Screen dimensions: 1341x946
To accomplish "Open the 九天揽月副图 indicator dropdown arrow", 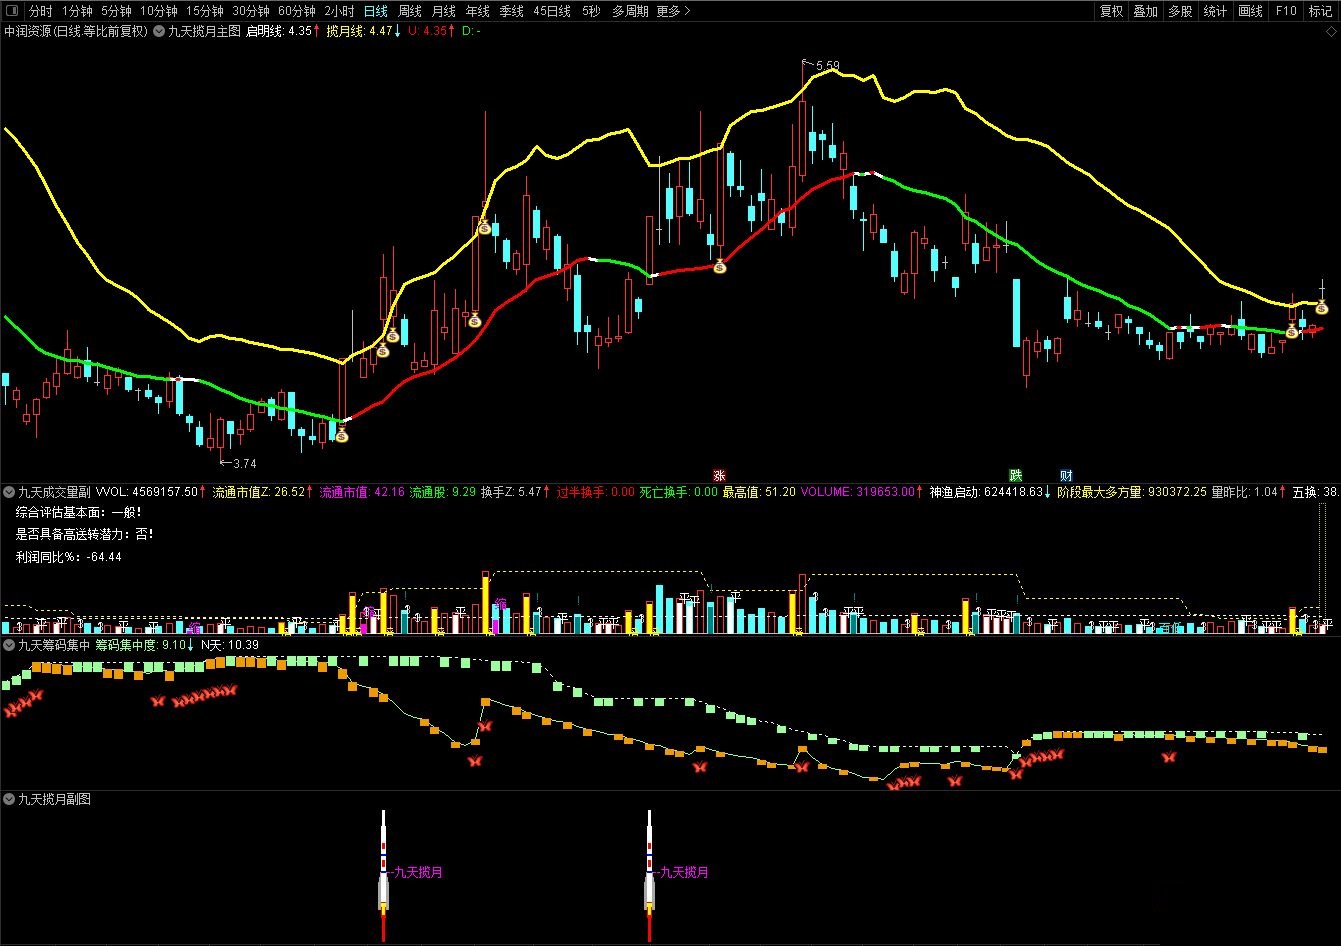I will pyautogui.click(x=9, y=799).
